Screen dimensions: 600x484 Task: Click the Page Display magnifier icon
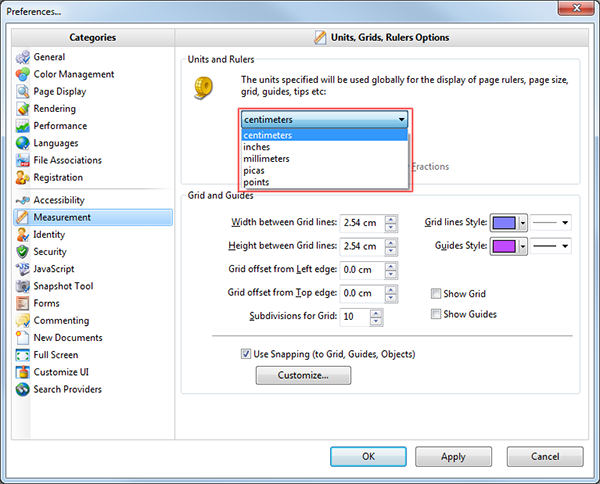[x=23, y=91]
